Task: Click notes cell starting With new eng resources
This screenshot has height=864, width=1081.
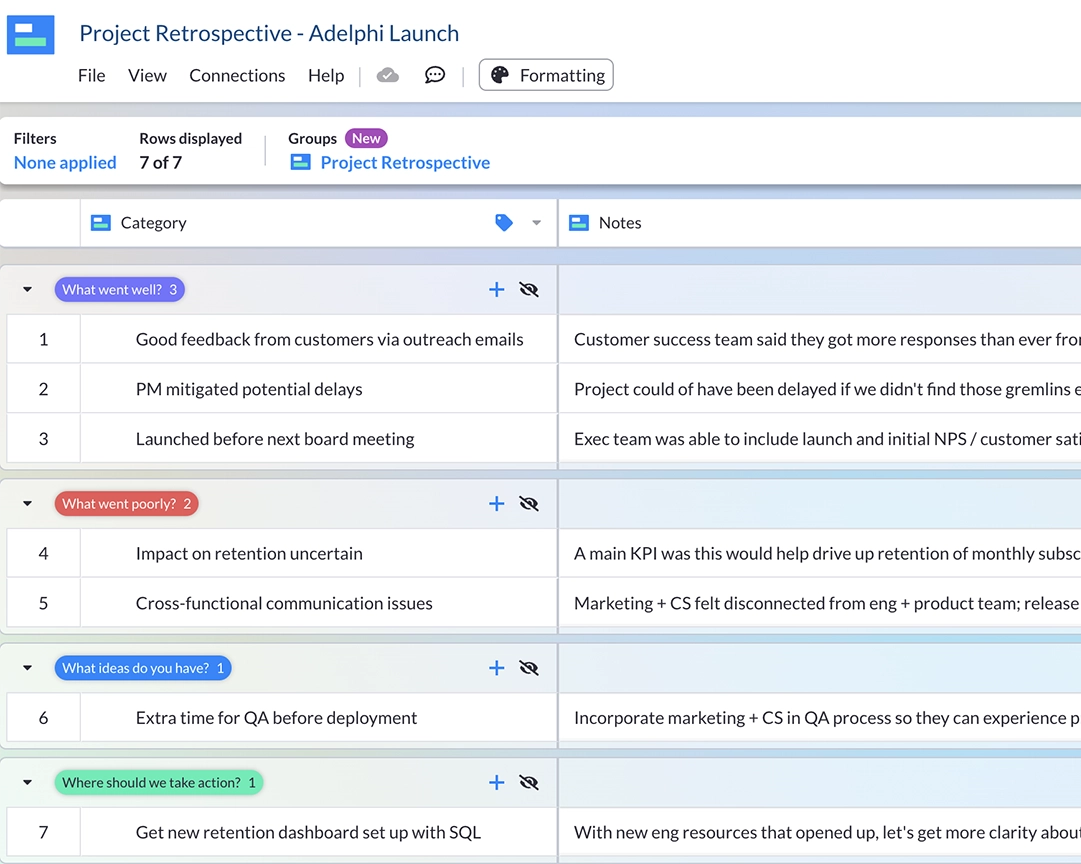Action: [x=820, y=832]
